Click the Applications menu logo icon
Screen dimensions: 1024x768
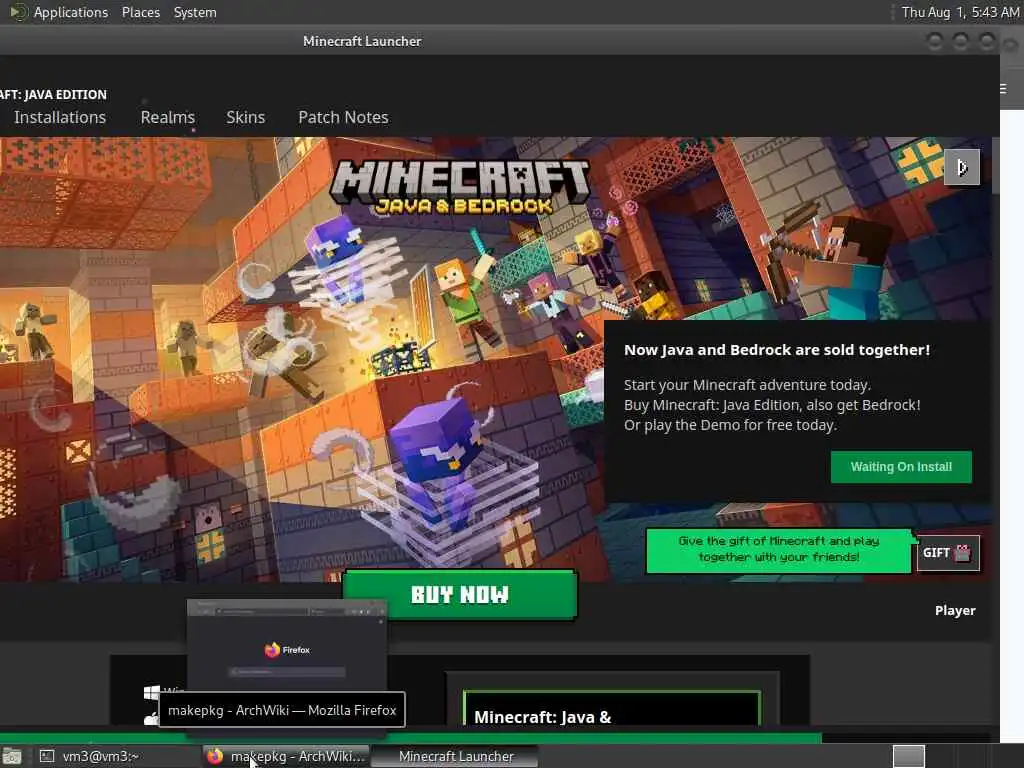click(x=18, y=12)
